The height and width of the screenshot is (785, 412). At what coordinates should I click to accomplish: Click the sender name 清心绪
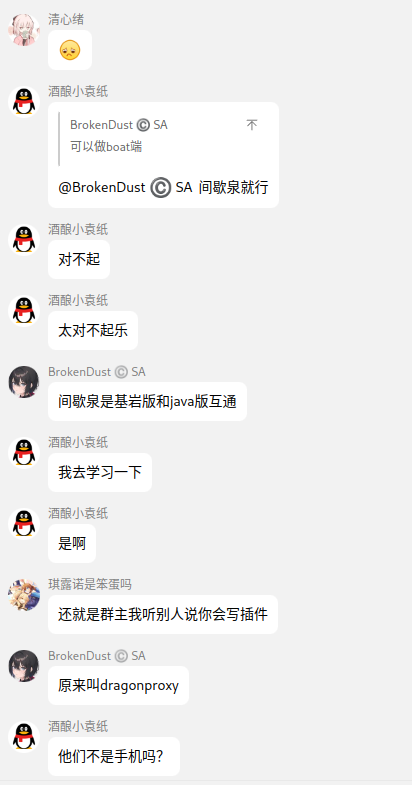(x=66, y=20)
